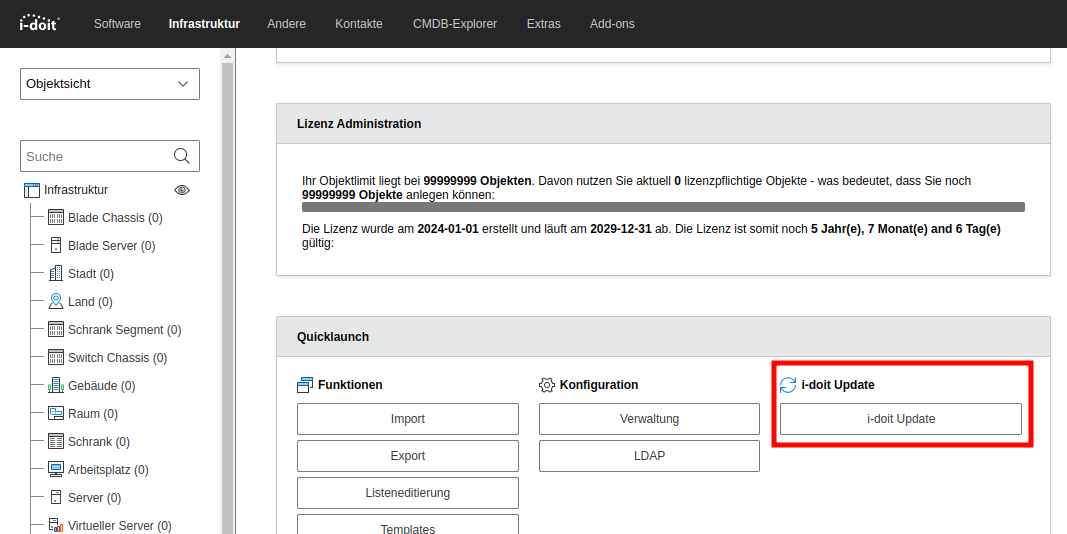1067x534 pixels.
Task: Click the Verwaltung button
Action: [649, 419]
